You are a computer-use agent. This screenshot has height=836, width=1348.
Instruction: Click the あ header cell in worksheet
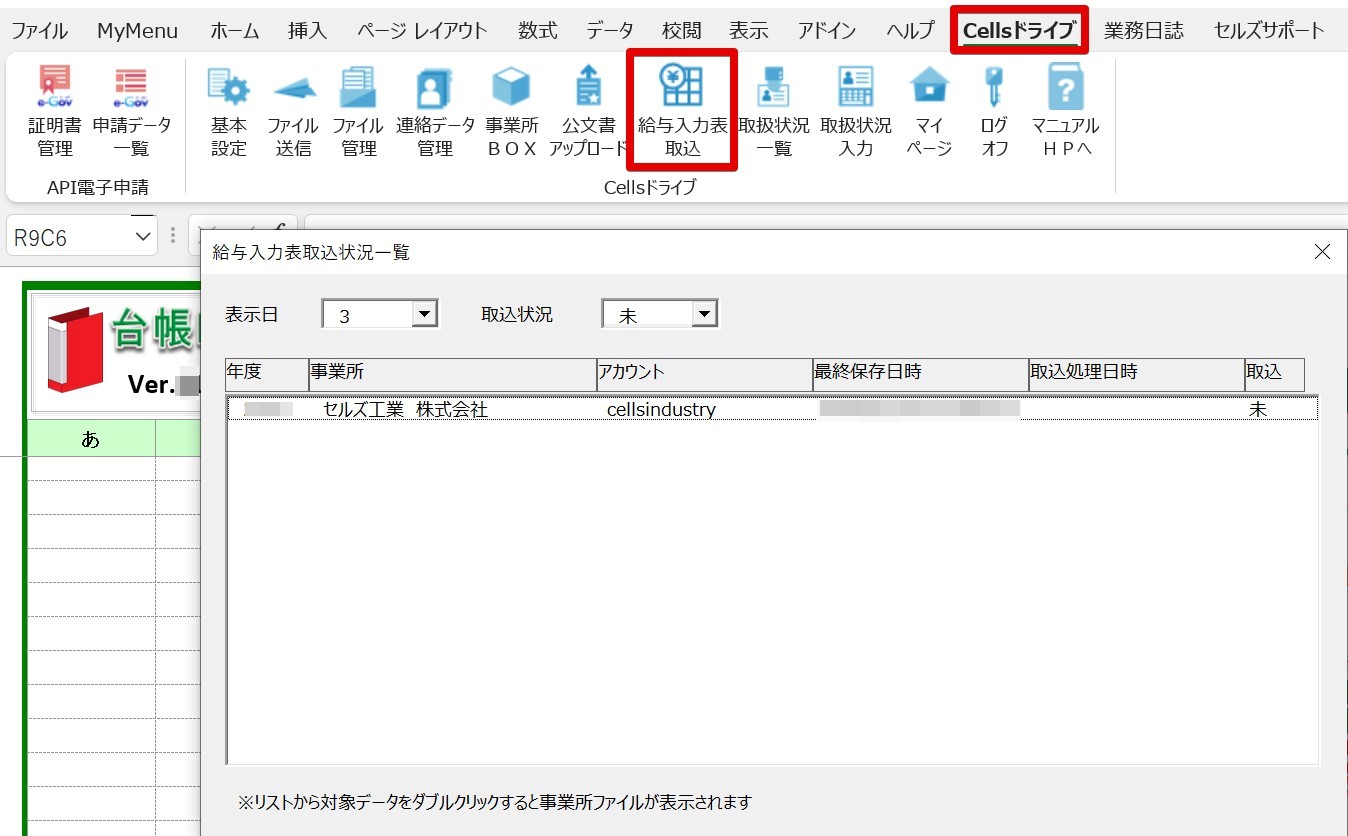coord(91,439)
